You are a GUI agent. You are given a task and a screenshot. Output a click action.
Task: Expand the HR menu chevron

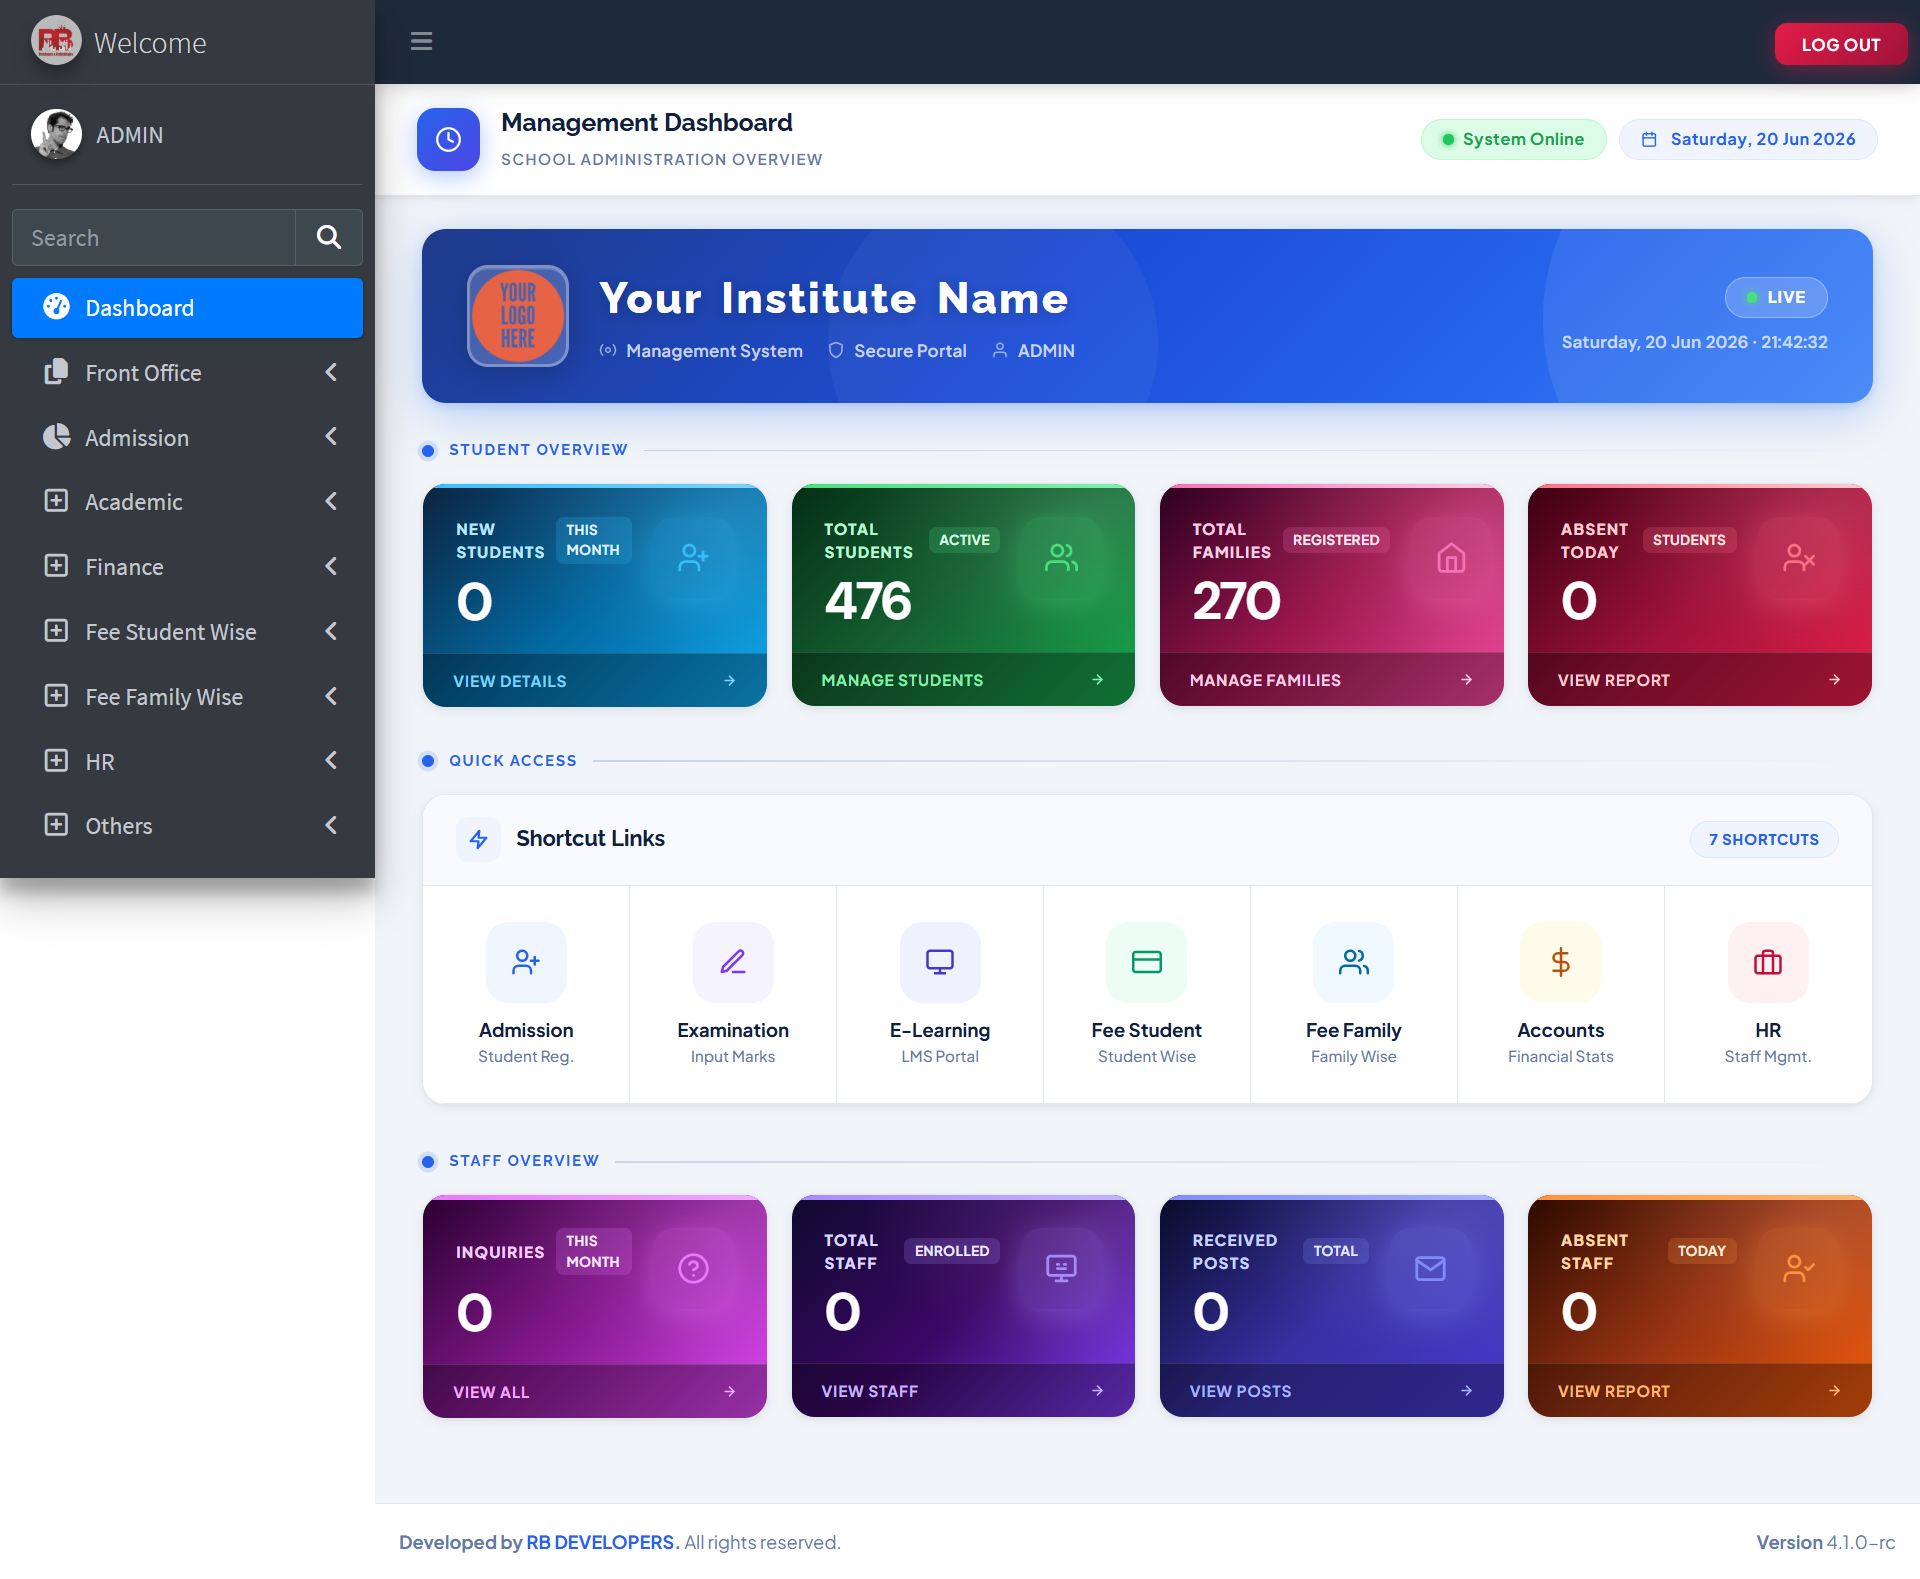(x=331, y=760)
